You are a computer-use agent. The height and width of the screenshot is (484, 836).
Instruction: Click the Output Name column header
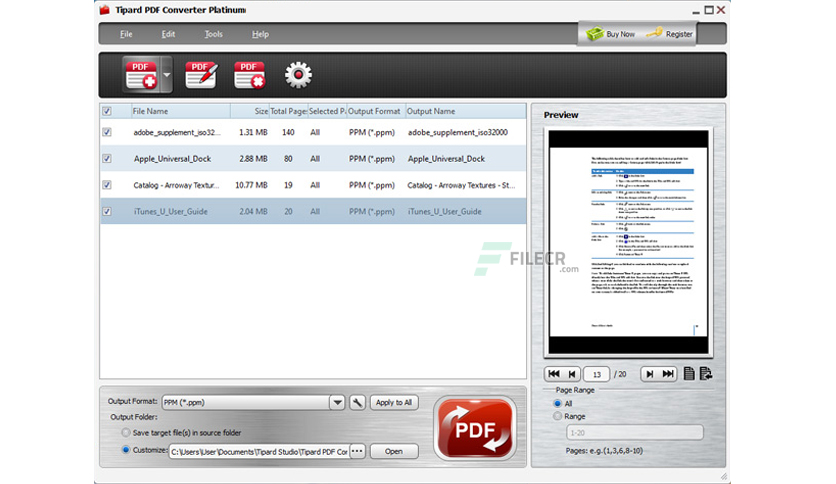(465, 111)
